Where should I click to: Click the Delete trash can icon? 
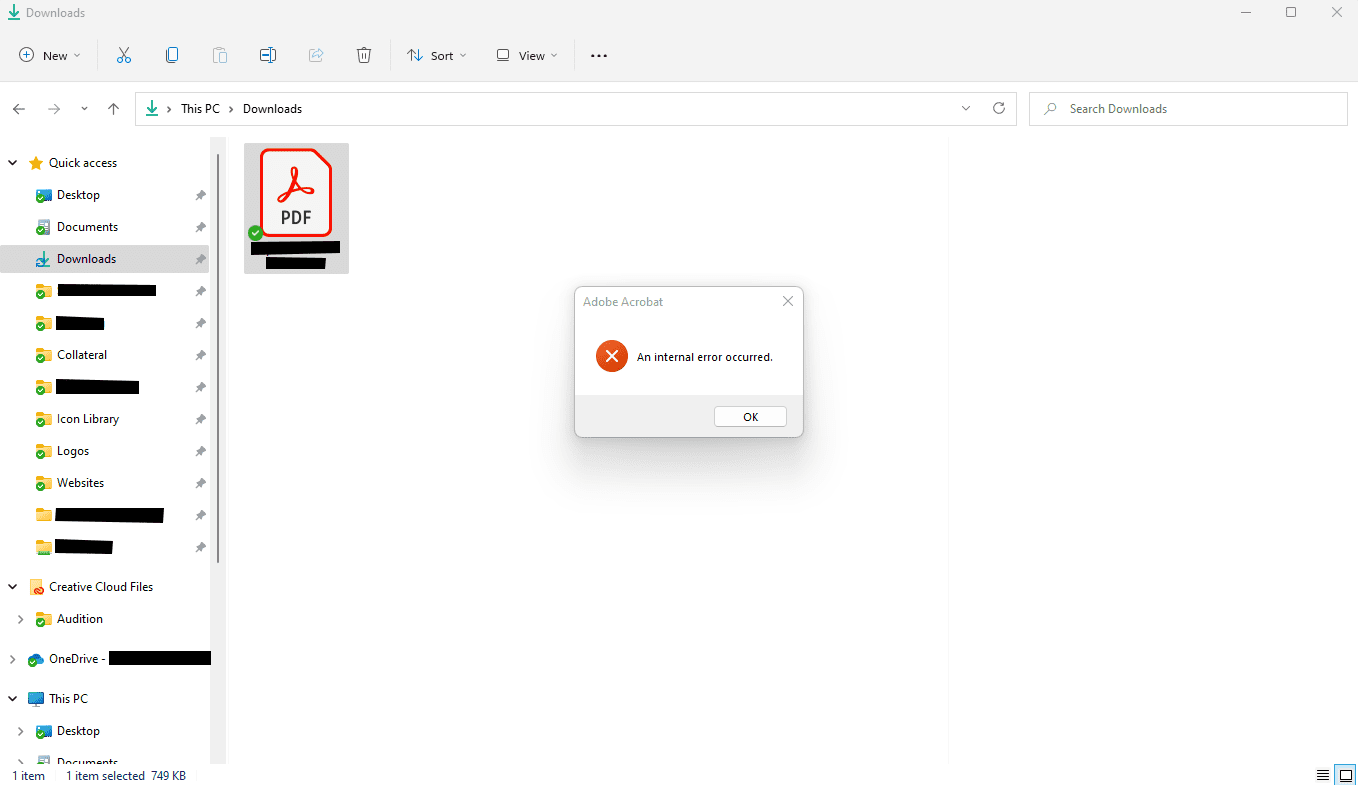click(364, 56)
